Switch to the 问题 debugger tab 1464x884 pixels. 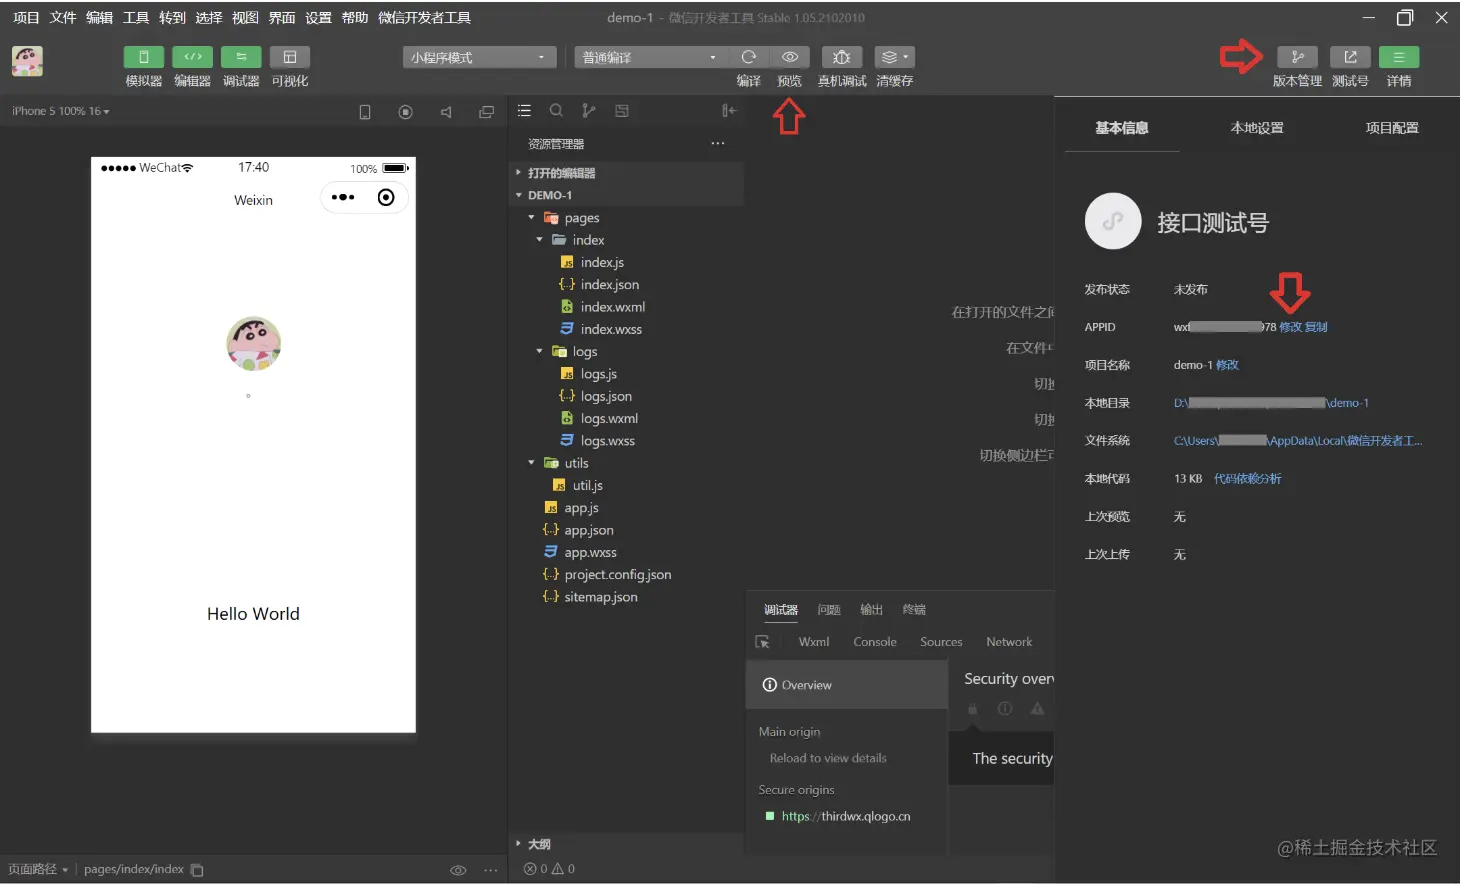[x=829, y=610]
